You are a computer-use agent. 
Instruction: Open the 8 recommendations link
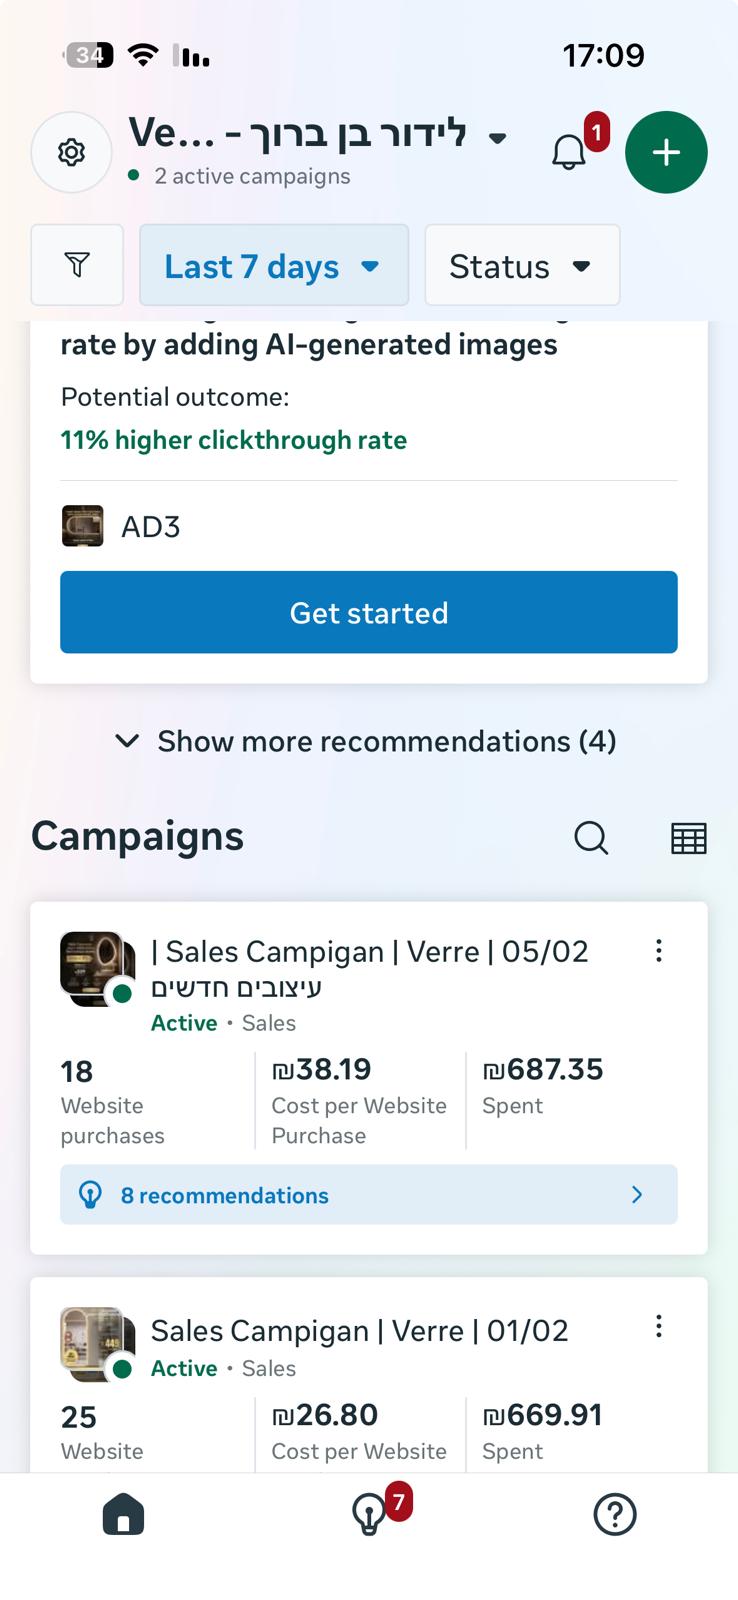coord(368,1195)
